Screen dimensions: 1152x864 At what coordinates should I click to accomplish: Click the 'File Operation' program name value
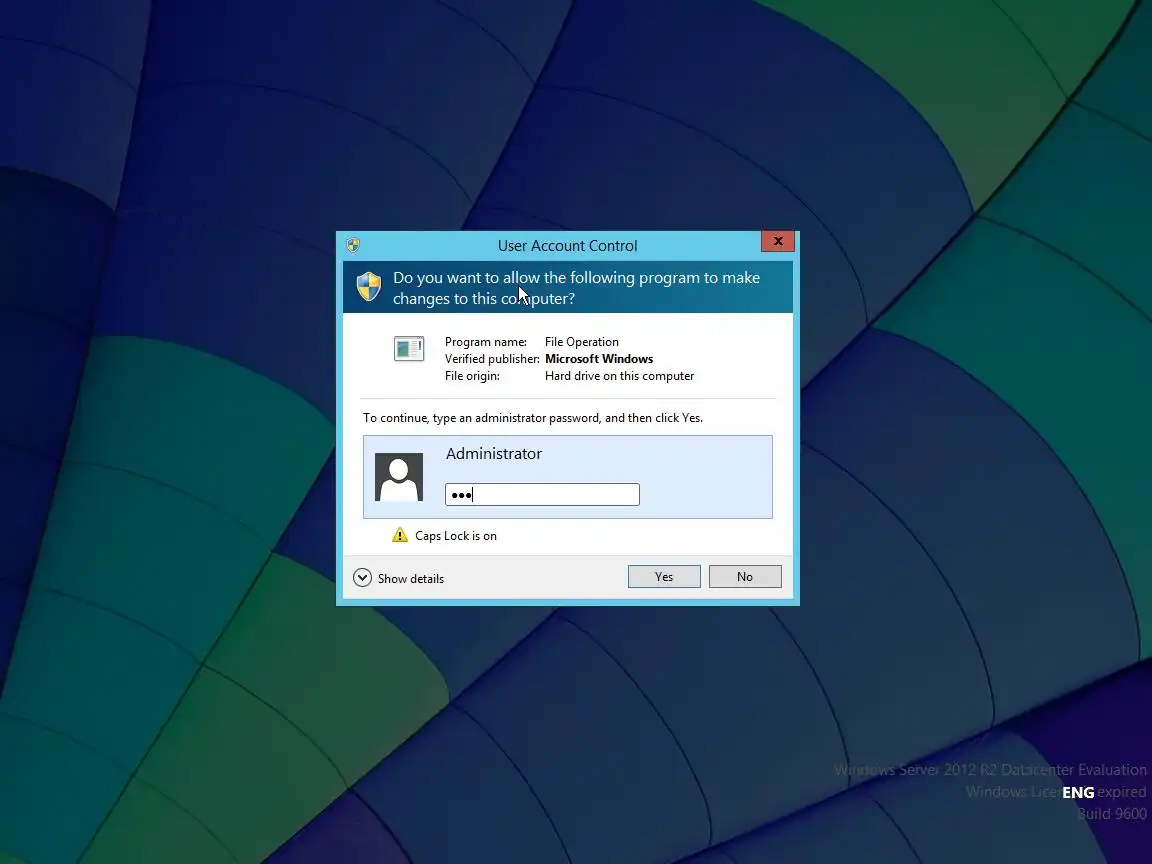(582, 342)
